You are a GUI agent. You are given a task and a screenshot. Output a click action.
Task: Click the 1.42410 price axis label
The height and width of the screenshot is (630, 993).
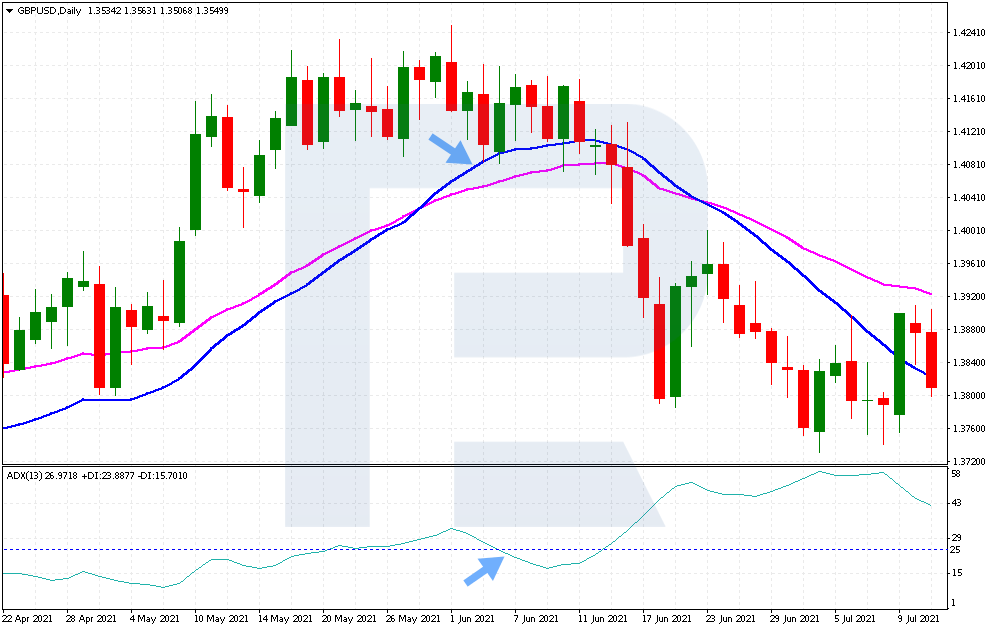(965, 33)
